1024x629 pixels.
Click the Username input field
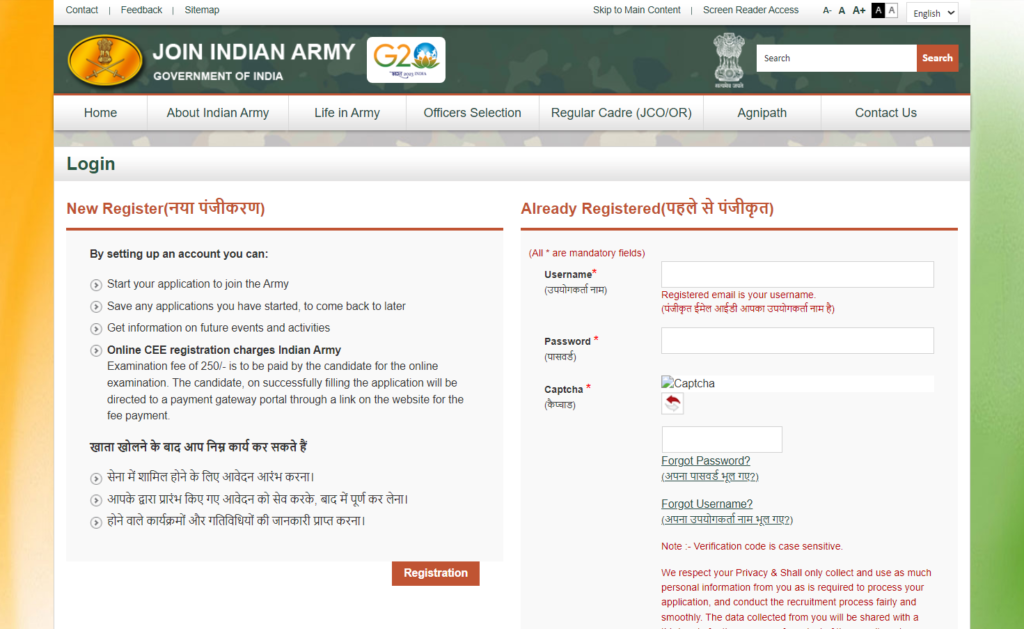(797, 274)
